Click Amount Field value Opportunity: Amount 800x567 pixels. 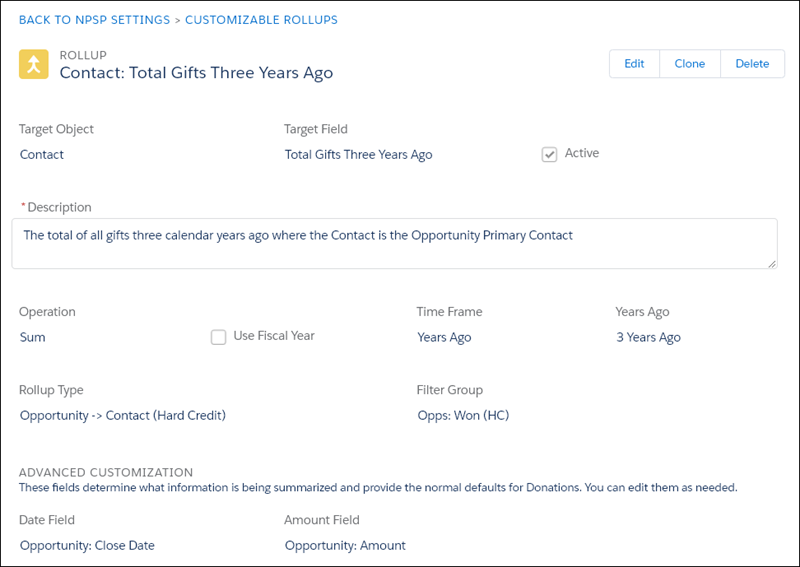[x=345, y=546]
